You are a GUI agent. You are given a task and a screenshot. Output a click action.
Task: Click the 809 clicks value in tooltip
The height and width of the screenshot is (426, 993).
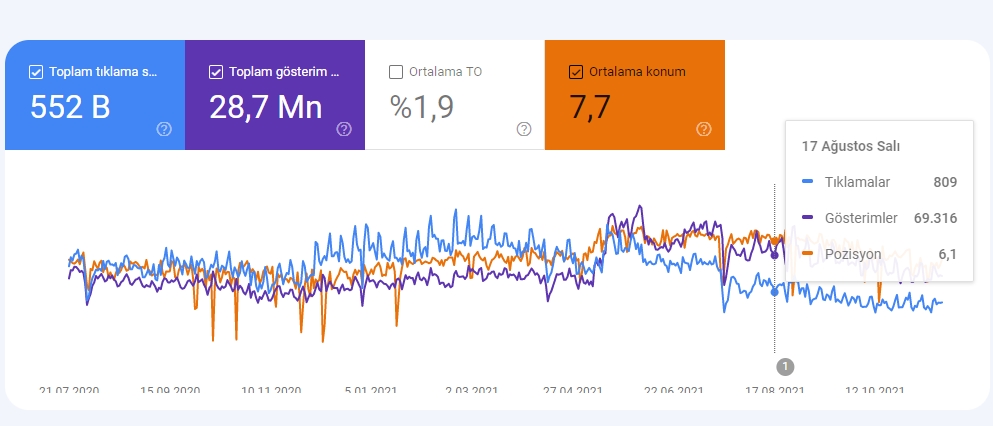[945, 182]
